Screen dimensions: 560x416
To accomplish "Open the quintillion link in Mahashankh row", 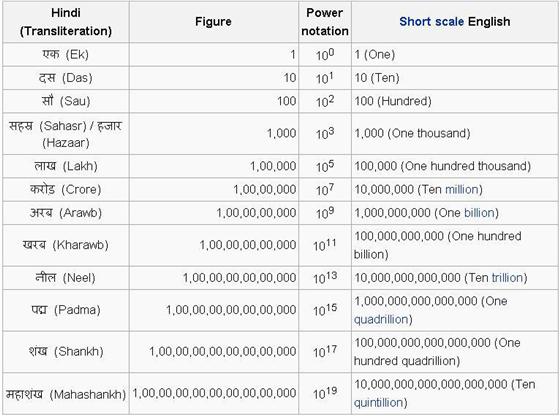I will point(379,403).
